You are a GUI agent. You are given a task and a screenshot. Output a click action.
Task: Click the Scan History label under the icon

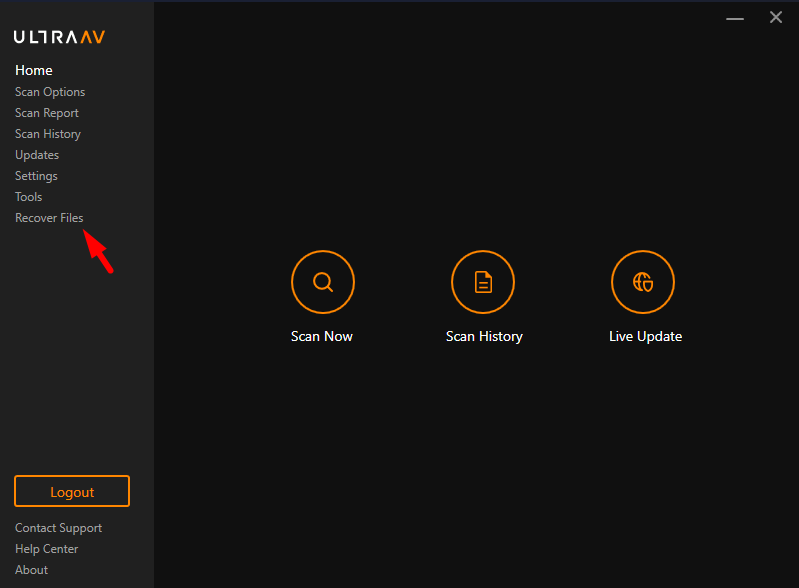coord(484,336)
